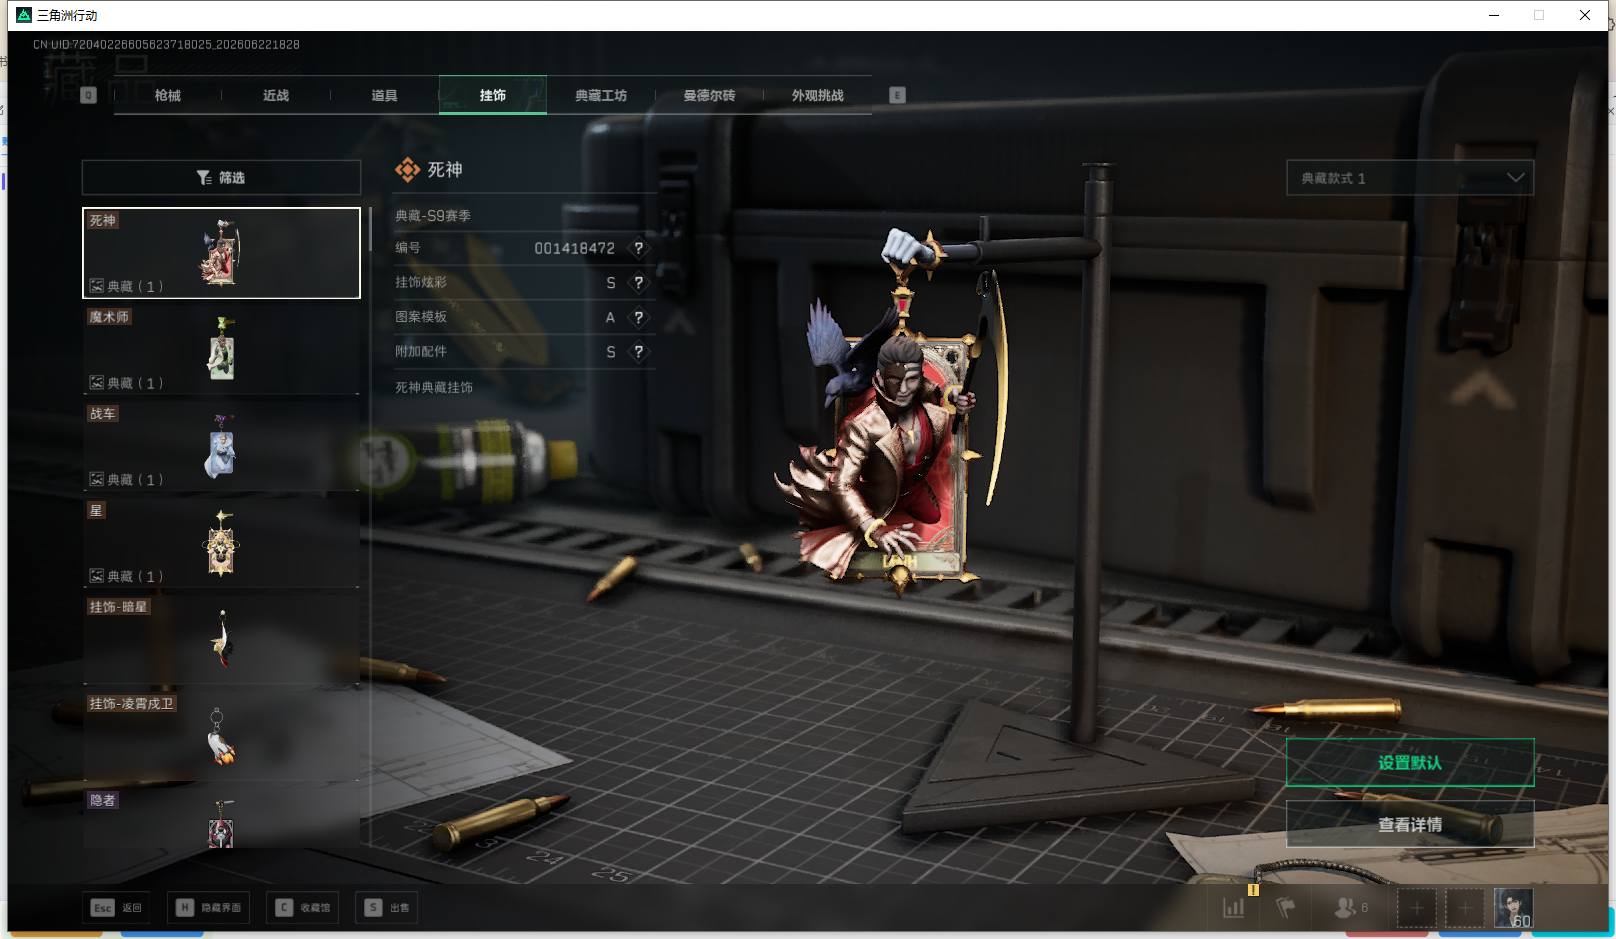Select the 挂饰-暗星 charm item

coord(221,639)
